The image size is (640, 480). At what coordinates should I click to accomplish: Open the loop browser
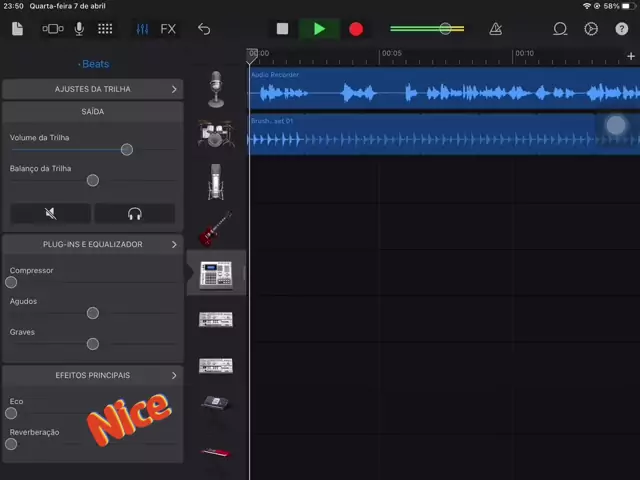[x=560, y=29]
